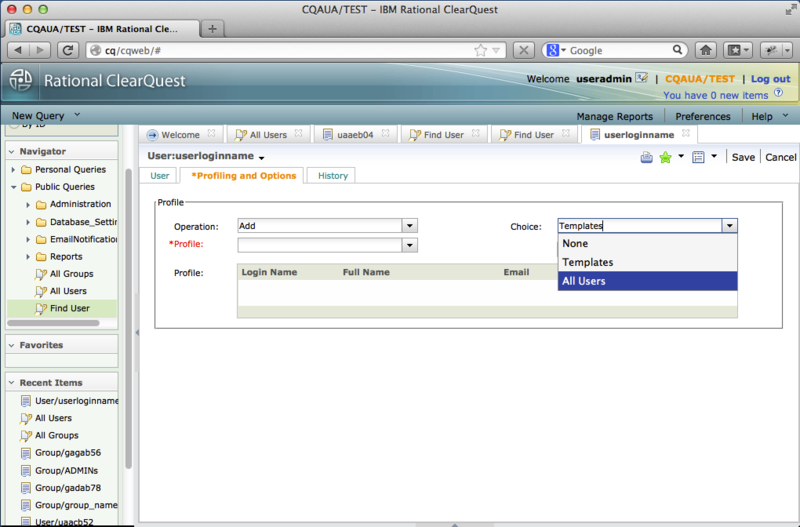
Task: Expand the Administration folder
Action: [x=28, y=205]
